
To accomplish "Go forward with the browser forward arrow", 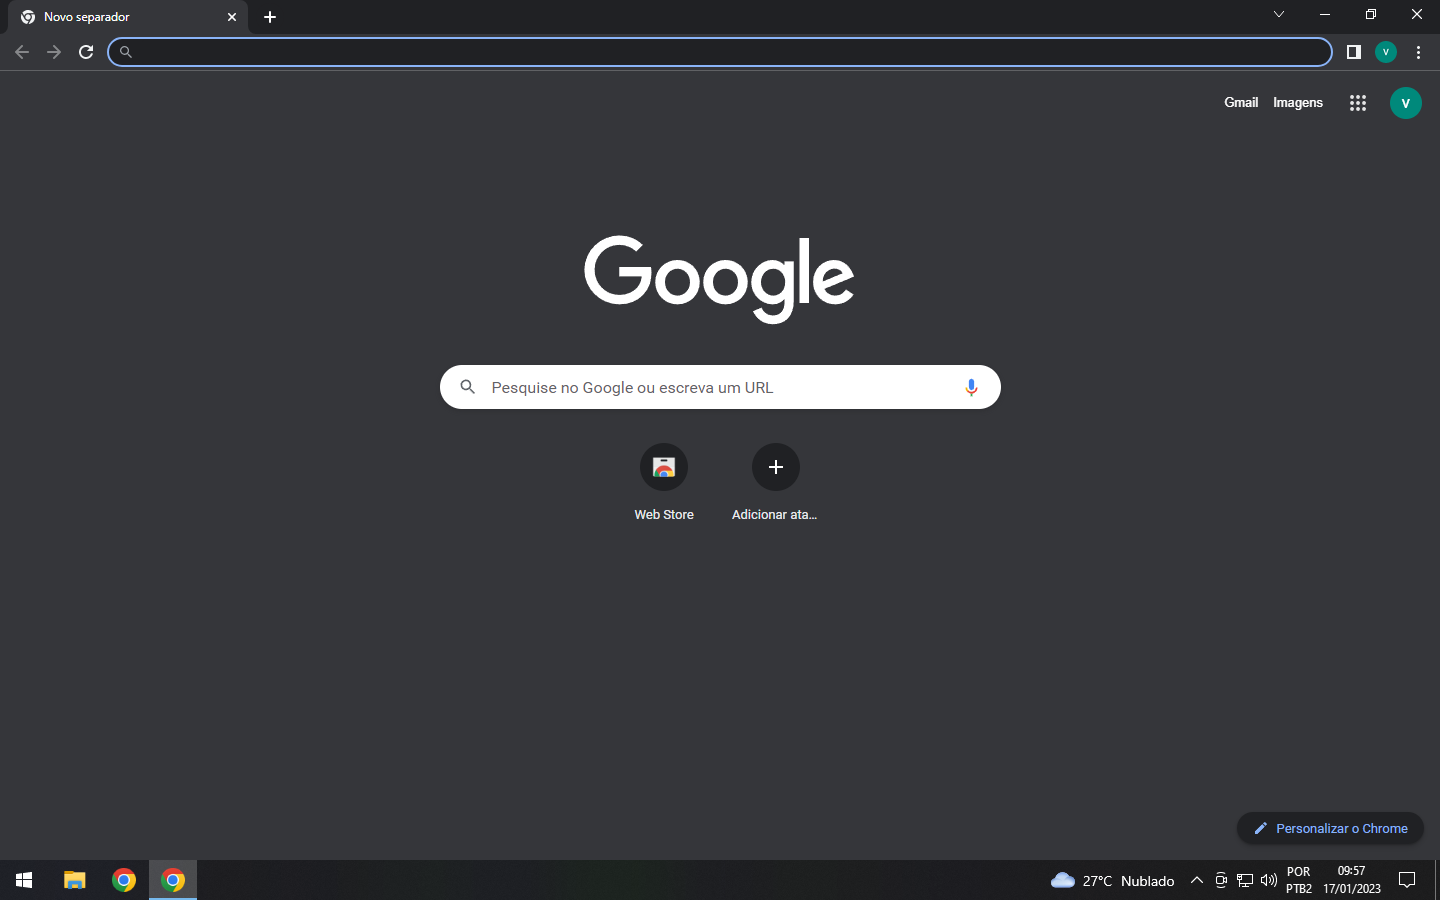I will pyautogui.click(x=54, y=52).
